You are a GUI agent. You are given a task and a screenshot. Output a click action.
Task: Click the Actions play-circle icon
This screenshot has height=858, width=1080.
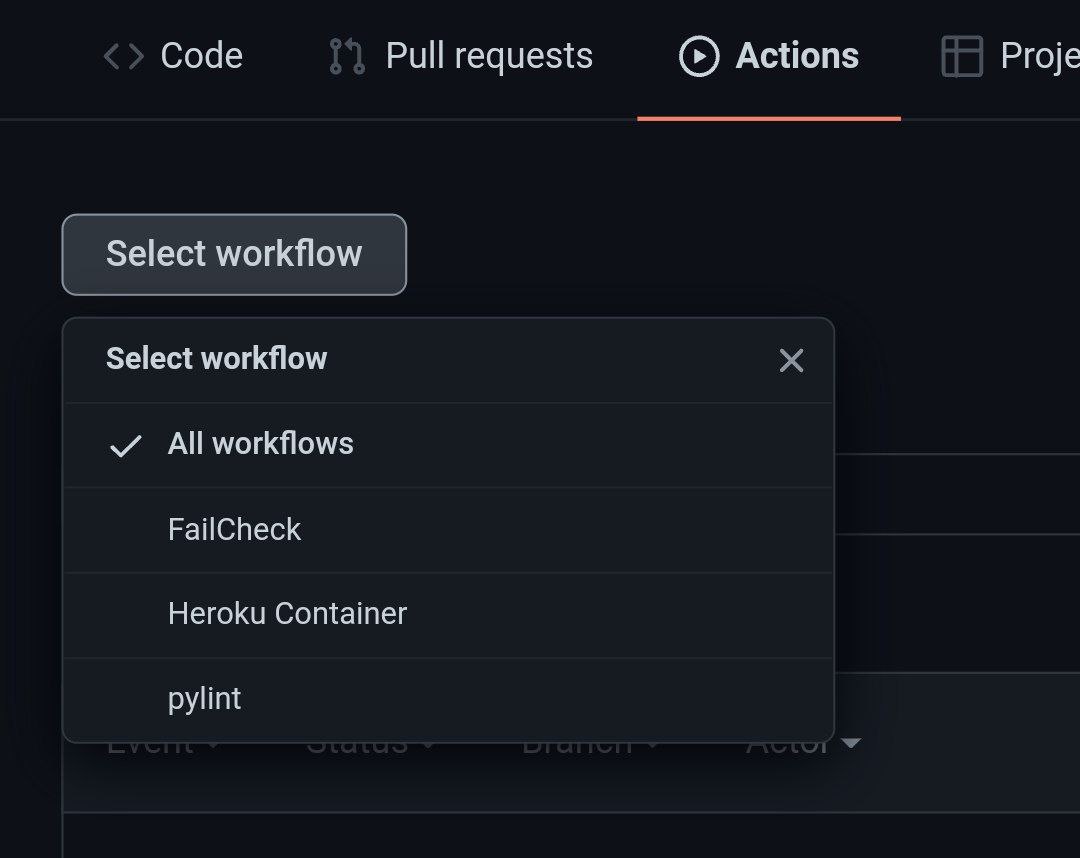click(x=698, y=57)
